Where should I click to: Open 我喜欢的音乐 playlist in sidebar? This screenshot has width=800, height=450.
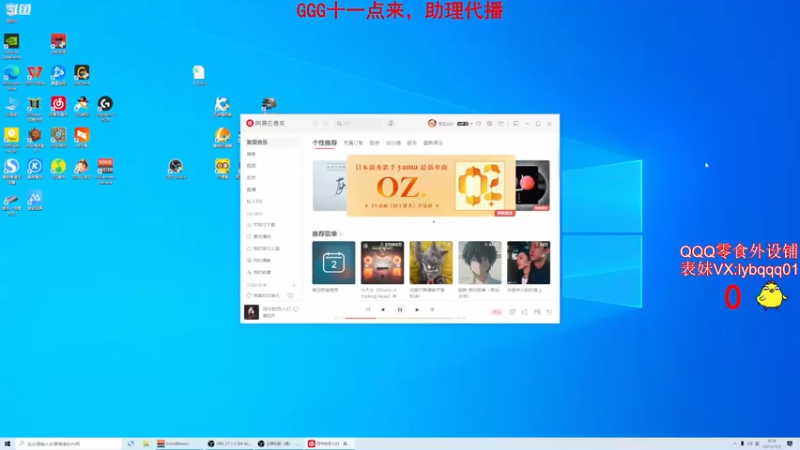coord(264,295)
